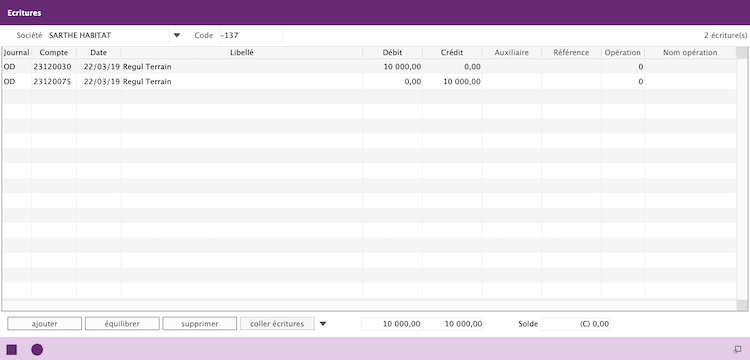Open the Société dropdown arrow

coord(176,35)
